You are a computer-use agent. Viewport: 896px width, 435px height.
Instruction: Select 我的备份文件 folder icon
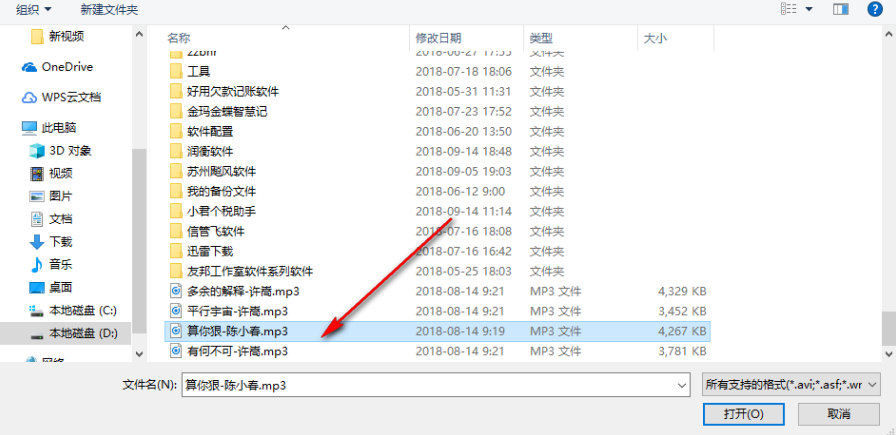click(x=176, y=191)
